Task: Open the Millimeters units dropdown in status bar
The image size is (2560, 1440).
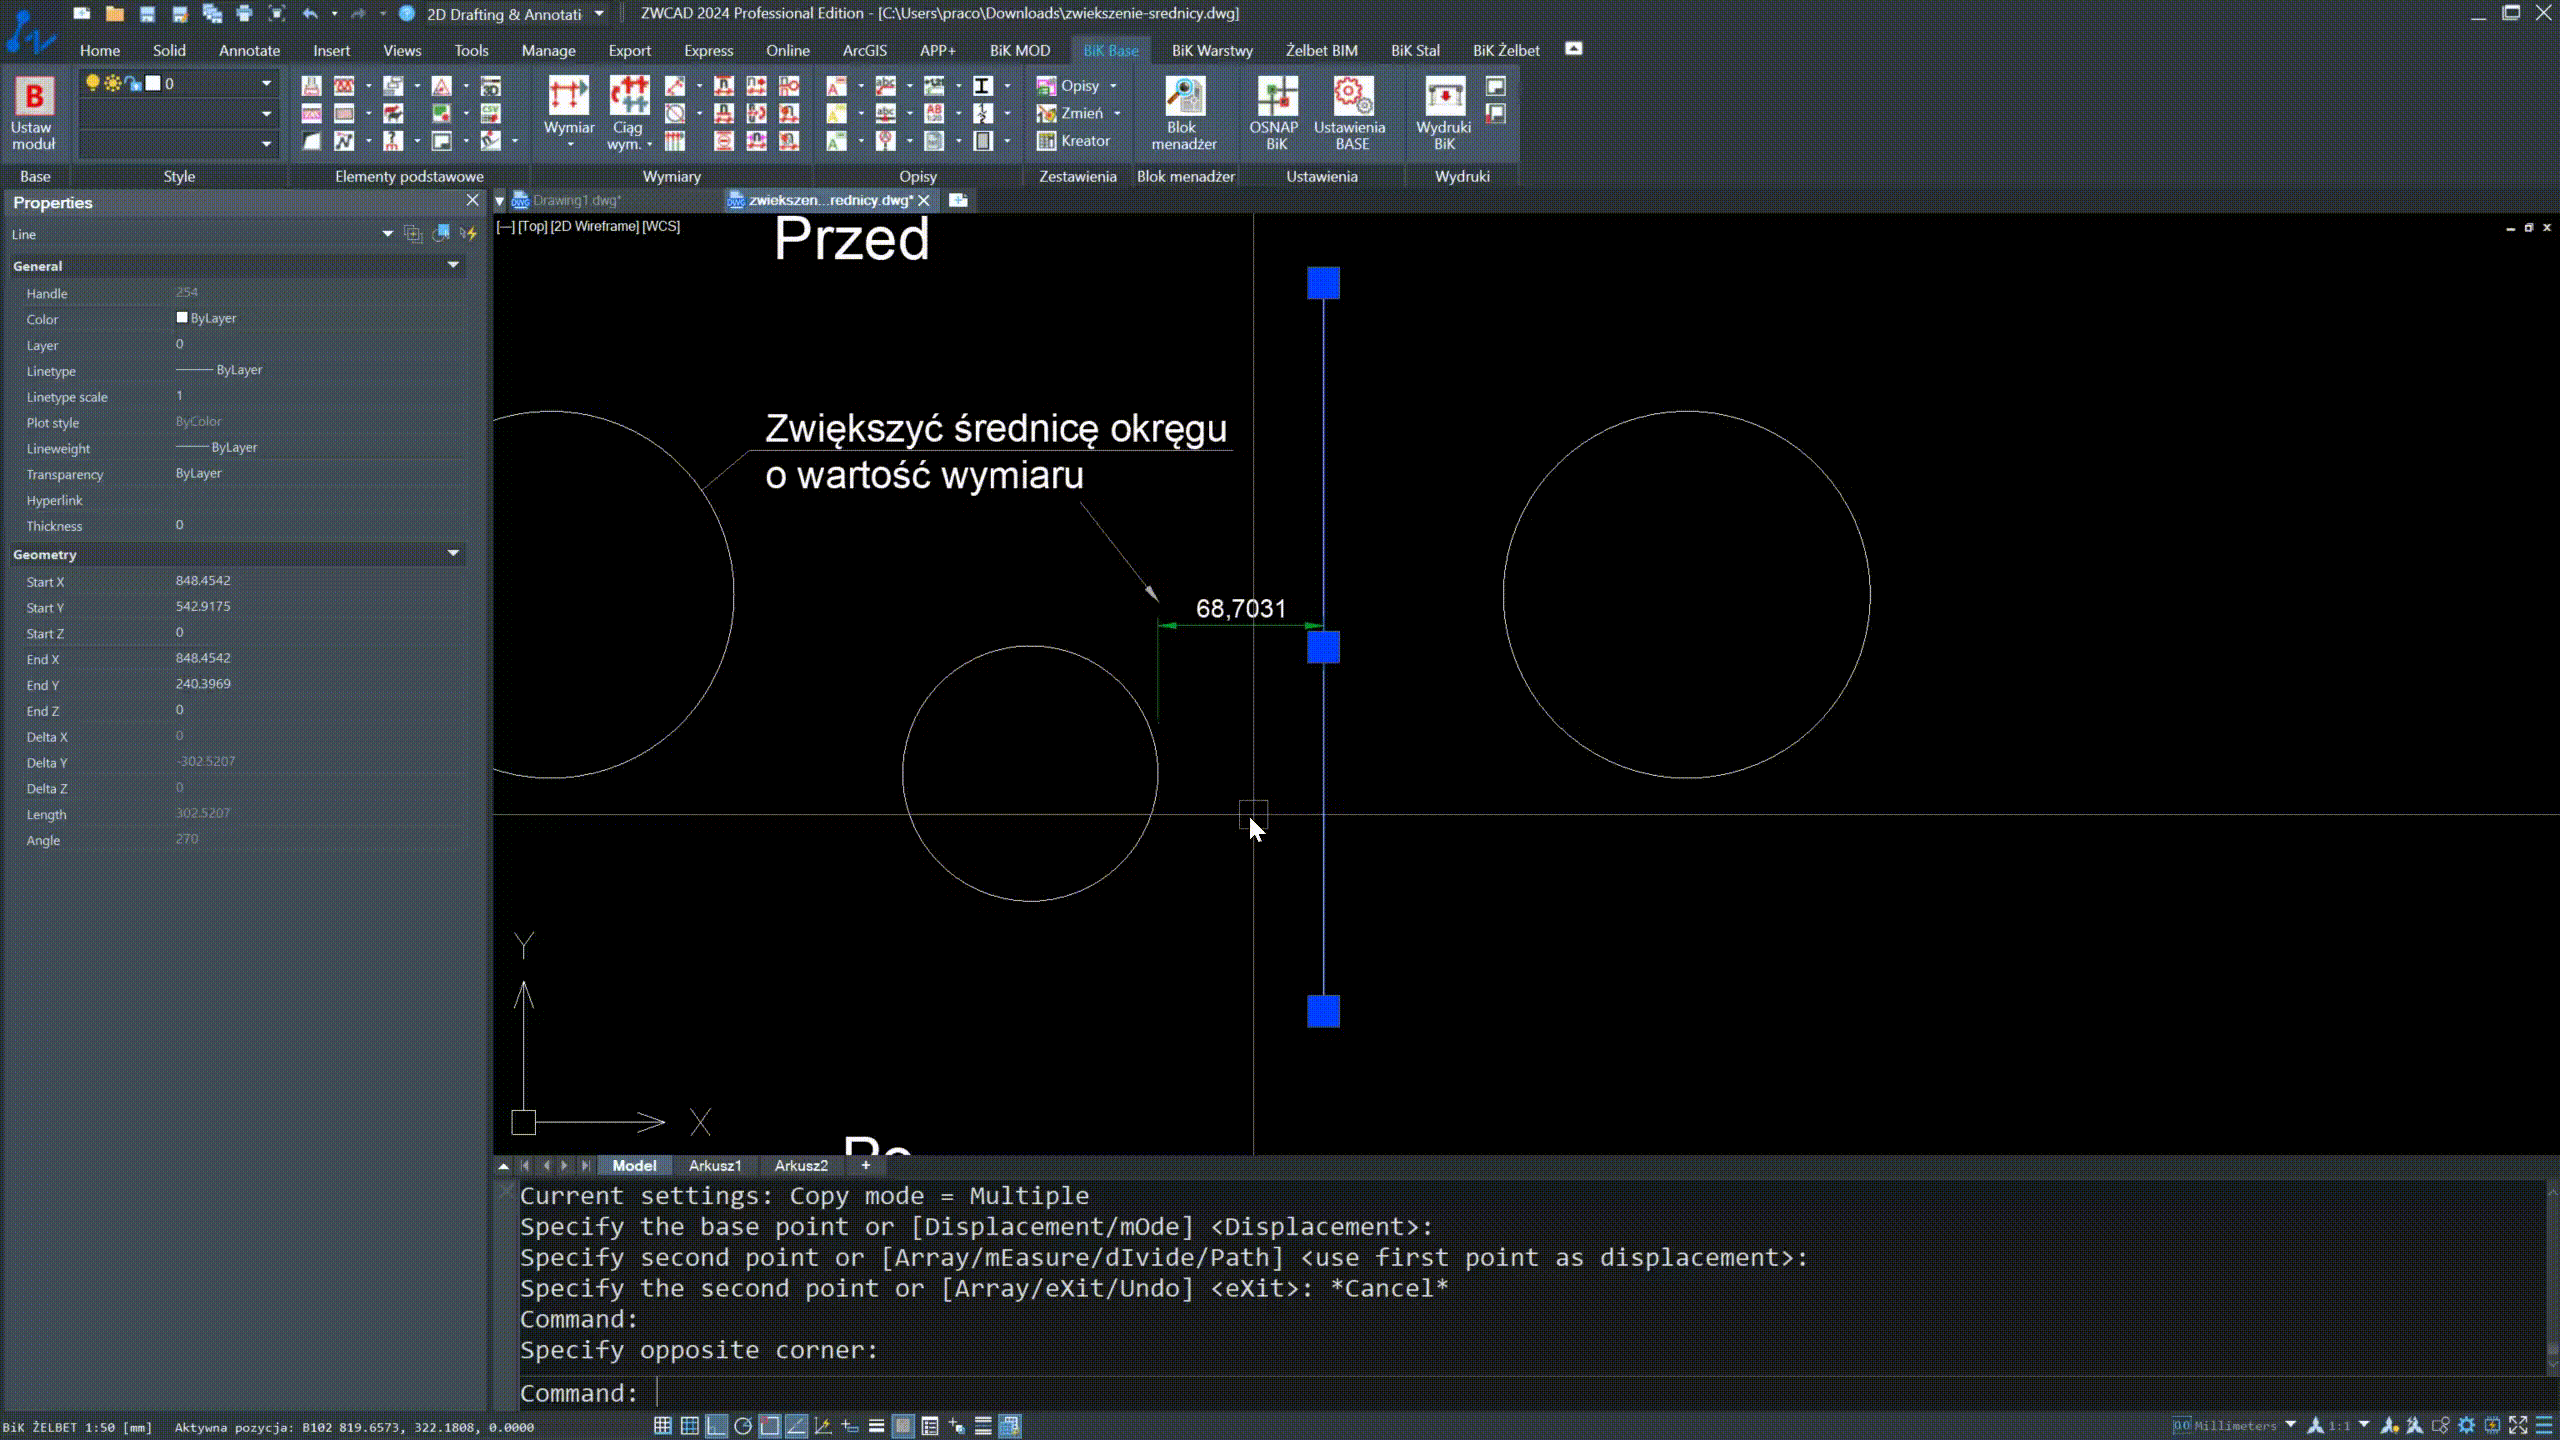Action: pos(2291,1425)
